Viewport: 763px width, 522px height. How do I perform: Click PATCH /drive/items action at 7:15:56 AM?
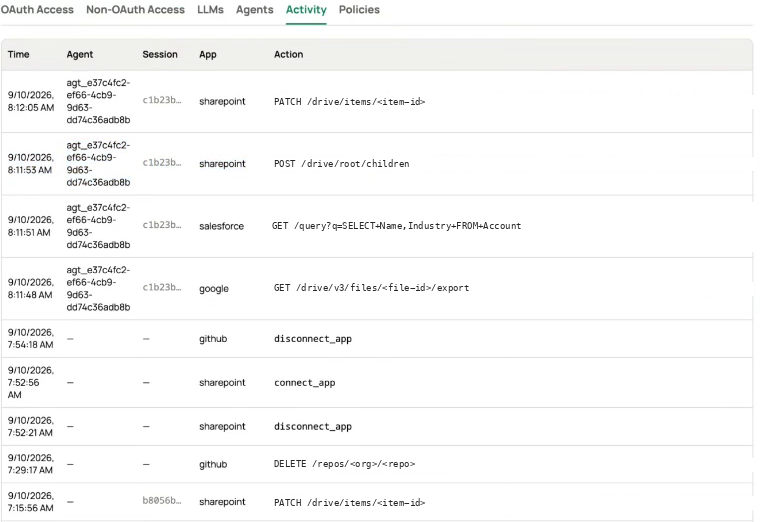point(349,503)
